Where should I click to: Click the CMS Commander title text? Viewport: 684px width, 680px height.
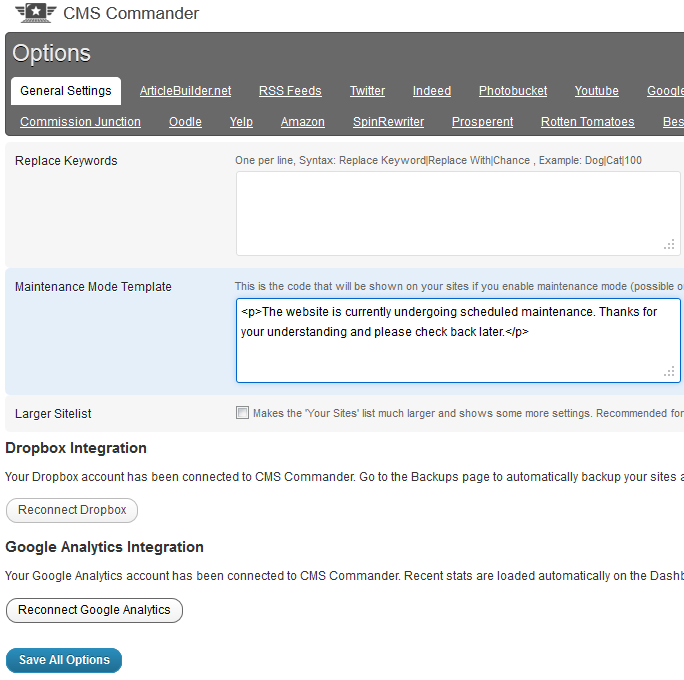131,13
